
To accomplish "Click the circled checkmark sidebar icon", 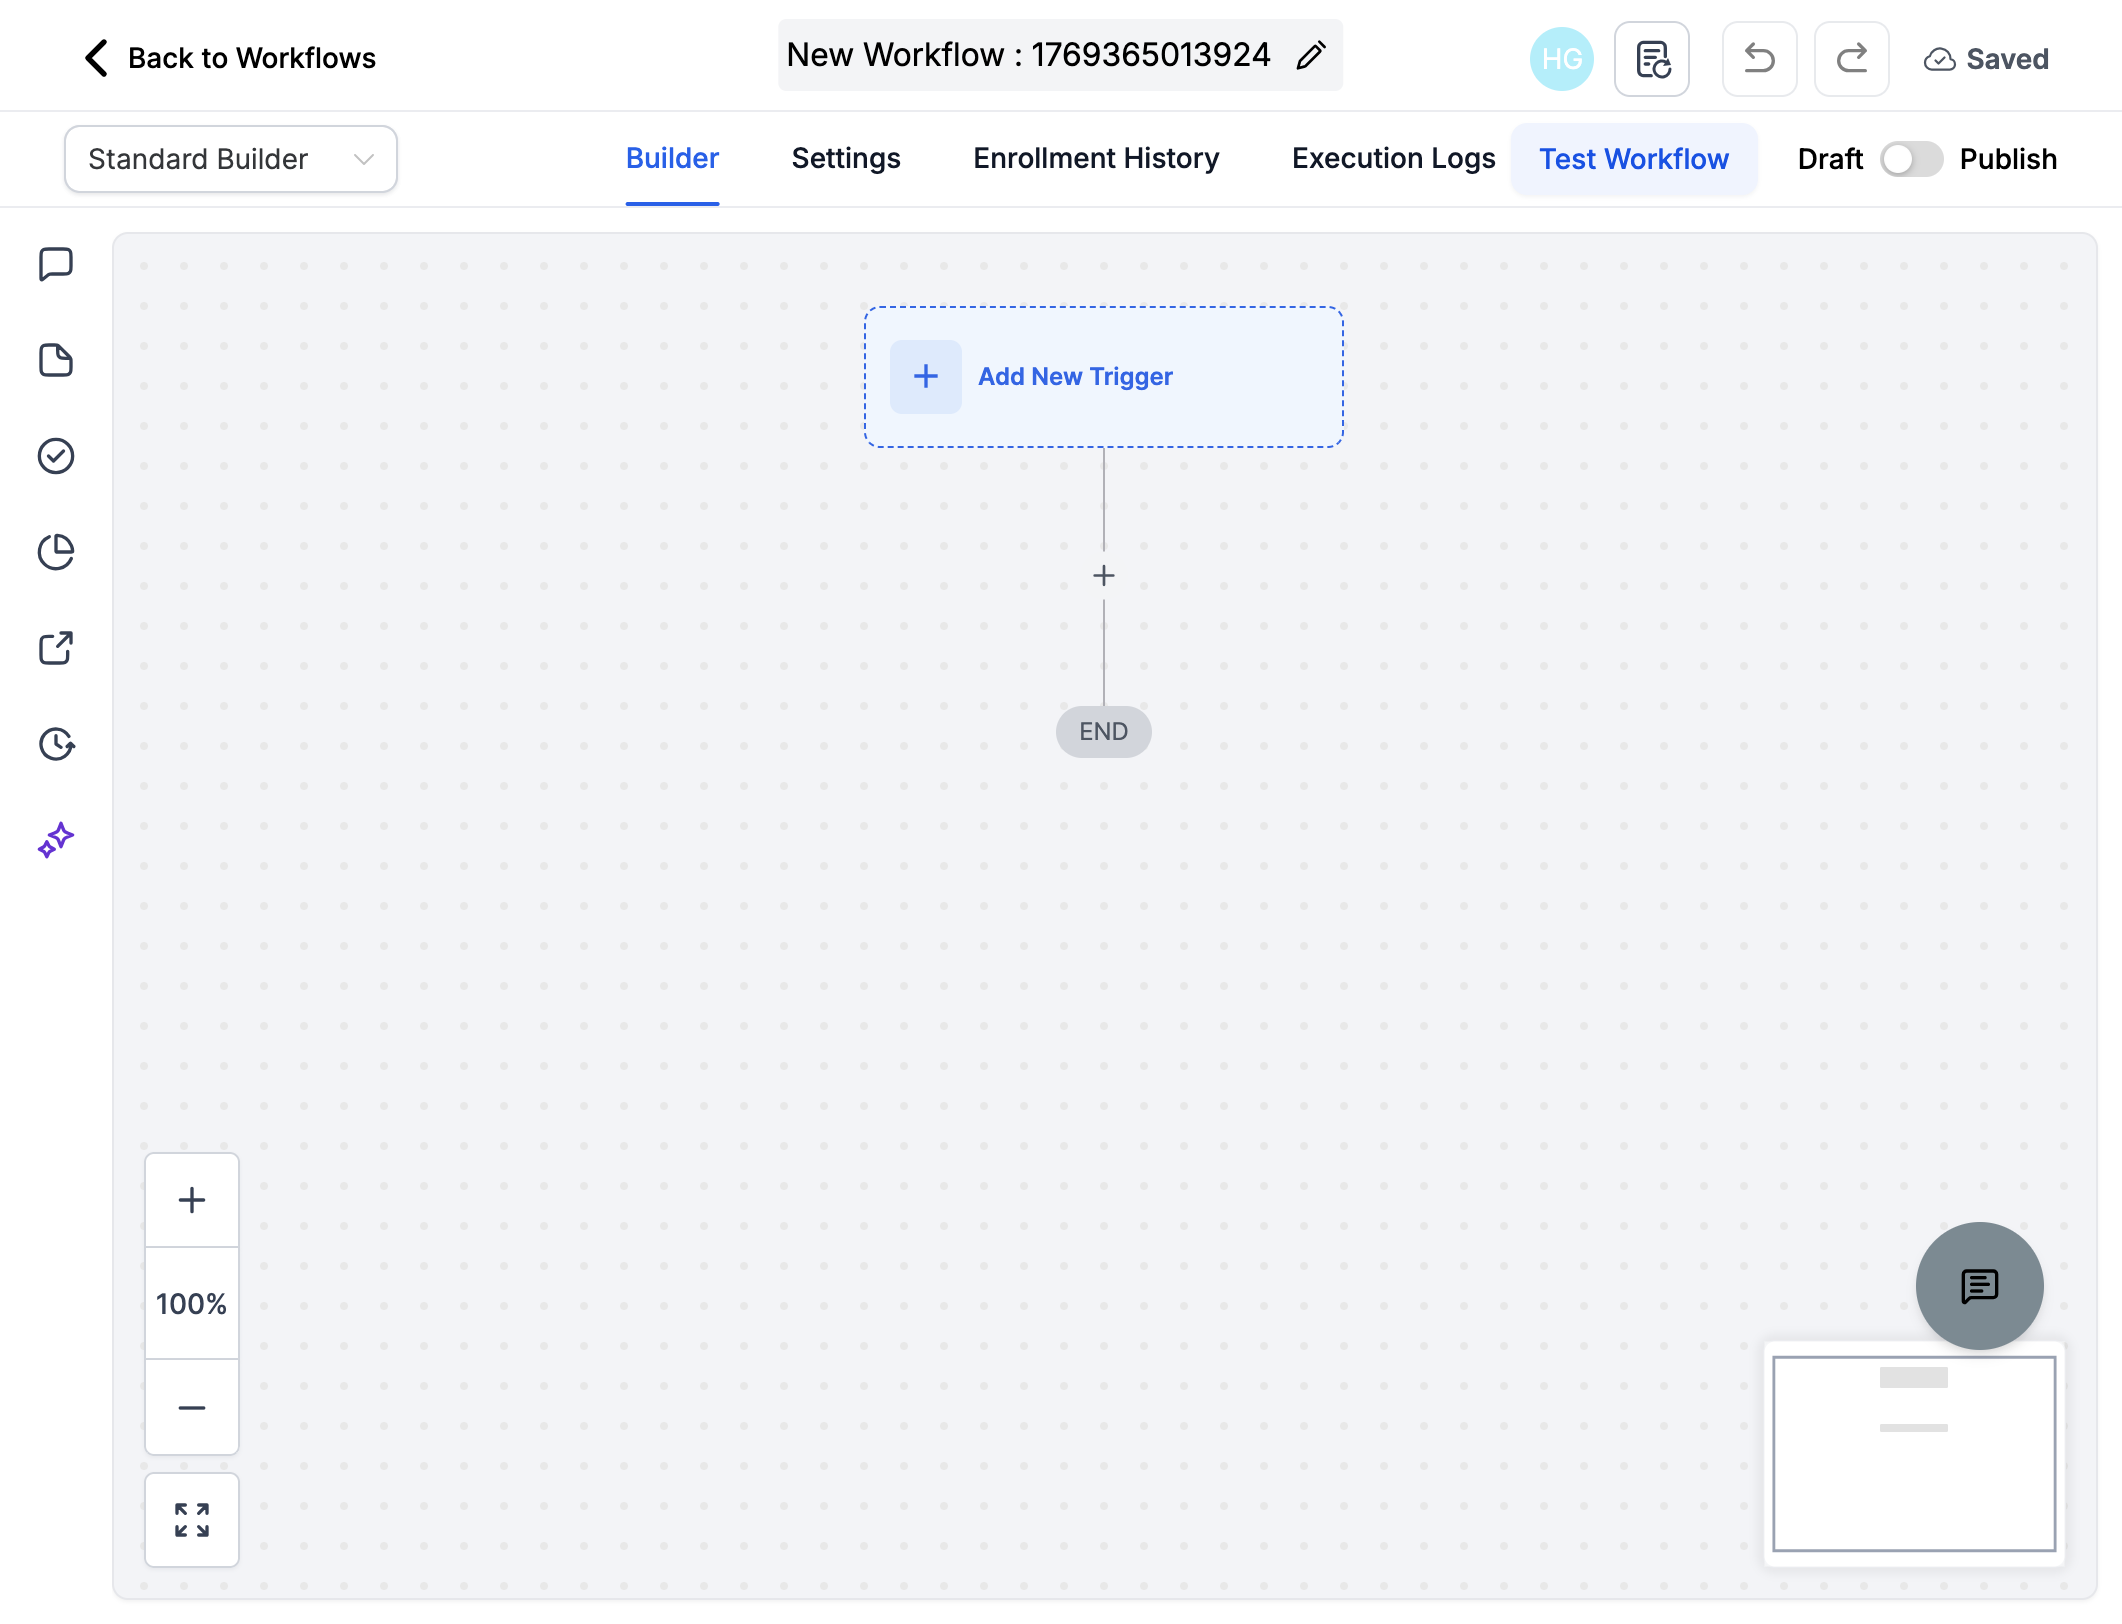I will 56,456.
